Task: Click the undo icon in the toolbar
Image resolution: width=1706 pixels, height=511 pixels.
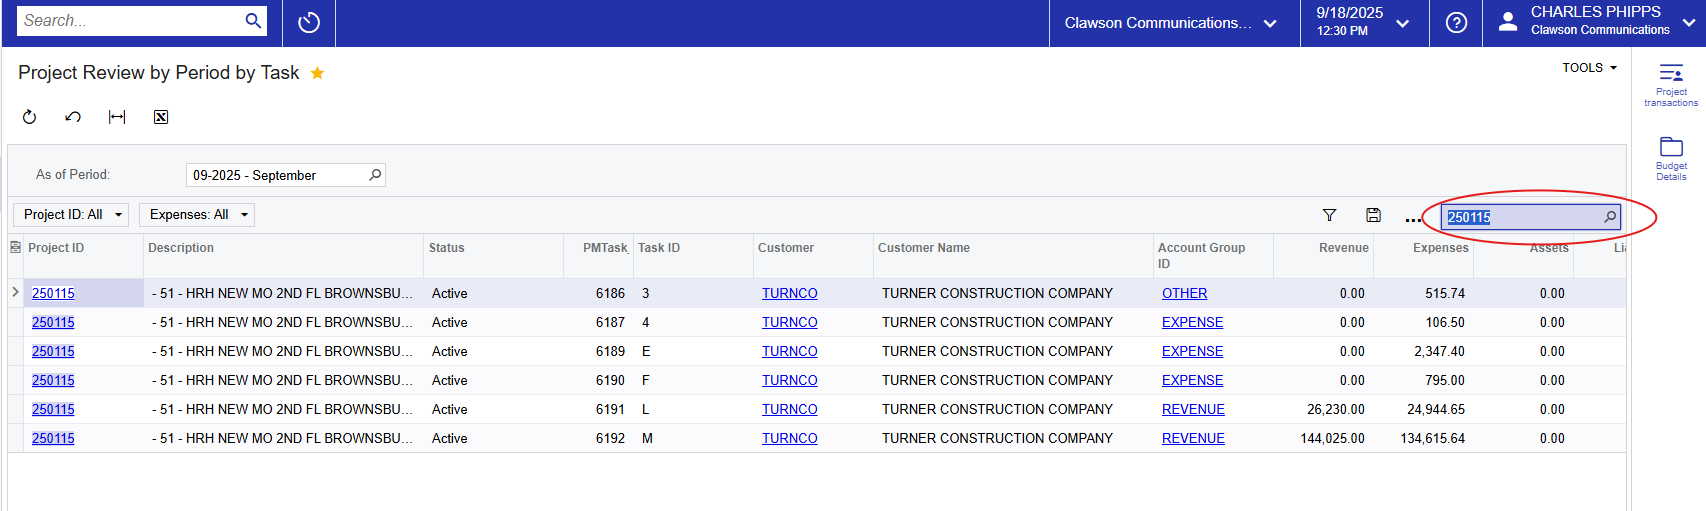Action: click(73, 117)
